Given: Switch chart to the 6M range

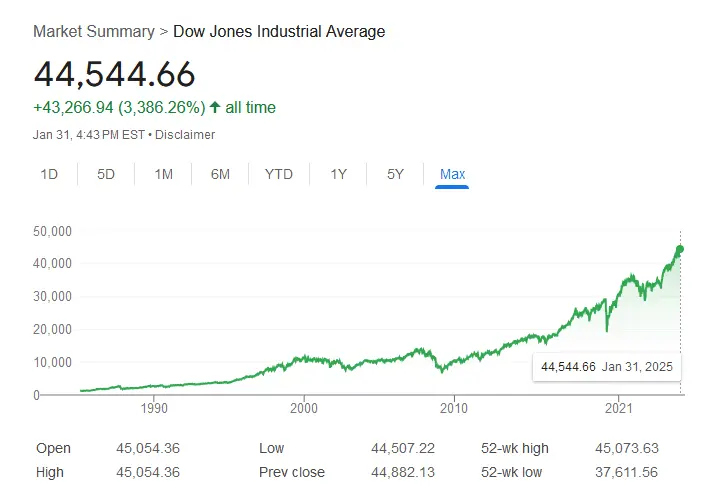Looking at the screenshot, I should [220, 174].
